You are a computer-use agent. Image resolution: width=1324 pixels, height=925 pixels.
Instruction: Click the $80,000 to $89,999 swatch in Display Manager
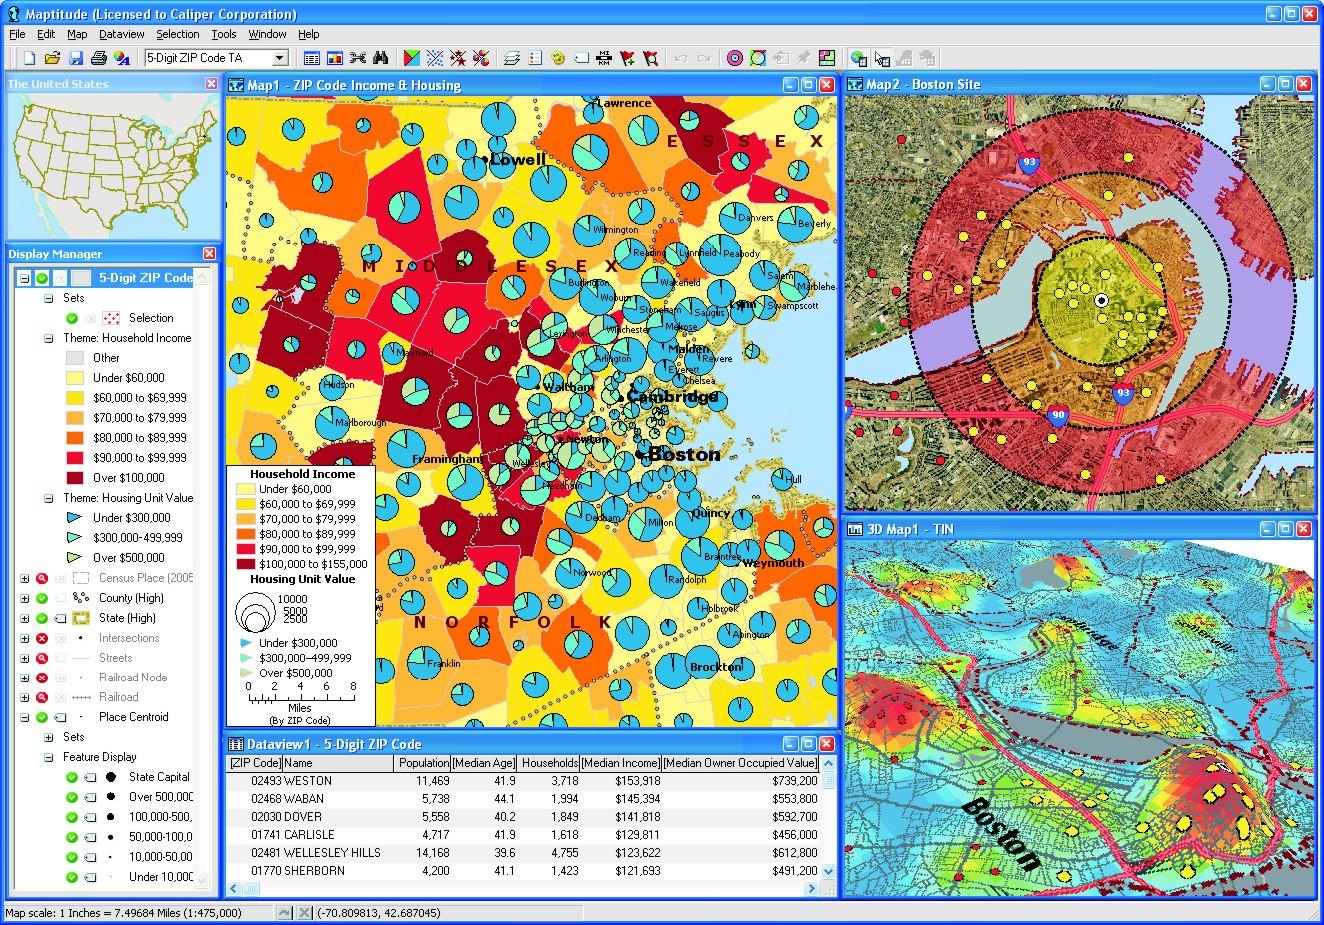(74, 438)
